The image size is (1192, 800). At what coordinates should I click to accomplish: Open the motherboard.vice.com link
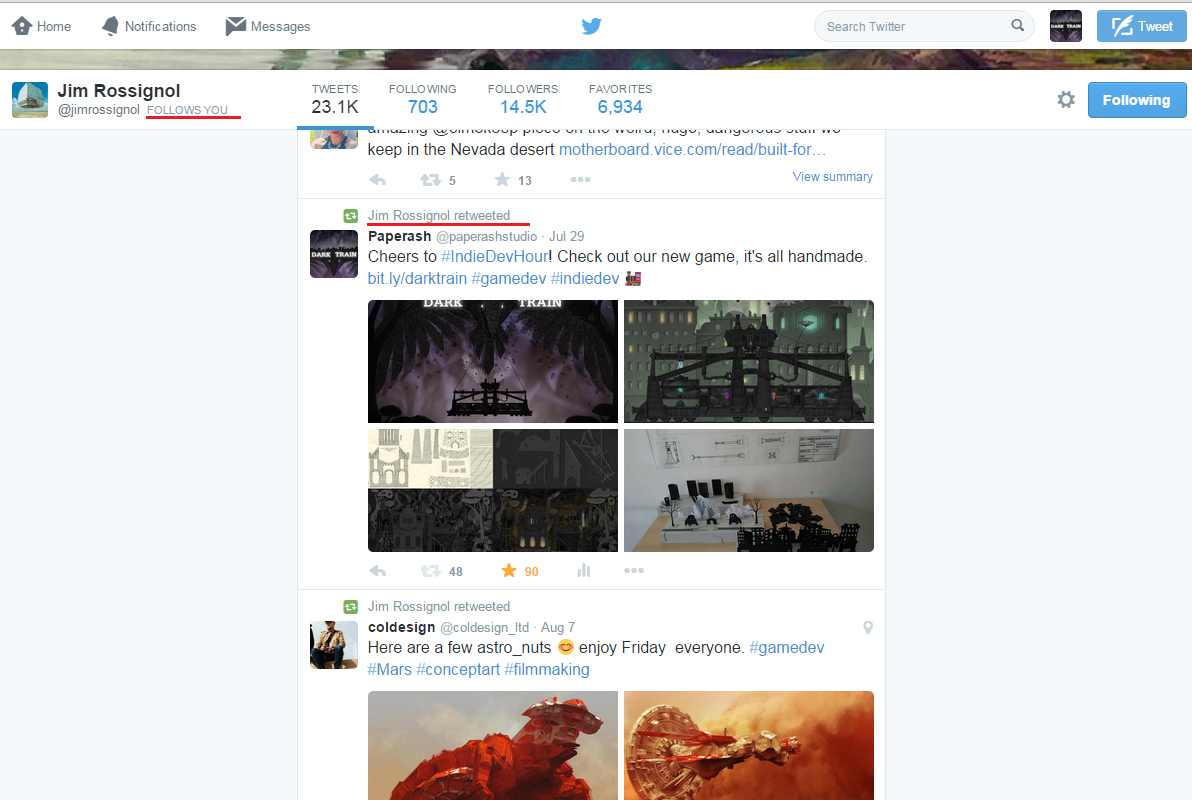pyautogui.click(x=693, y=150)
